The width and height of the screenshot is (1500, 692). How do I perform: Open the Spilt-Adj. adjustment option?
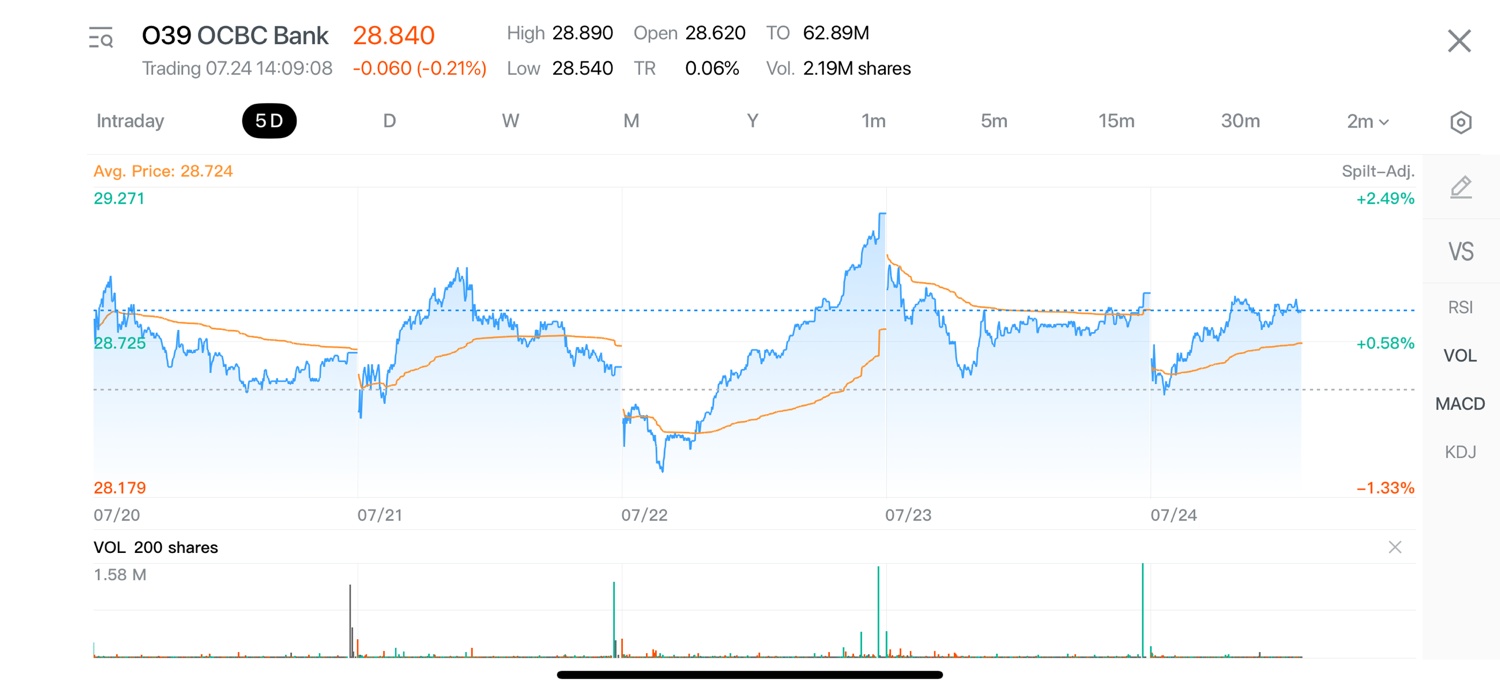point(1378,171)
